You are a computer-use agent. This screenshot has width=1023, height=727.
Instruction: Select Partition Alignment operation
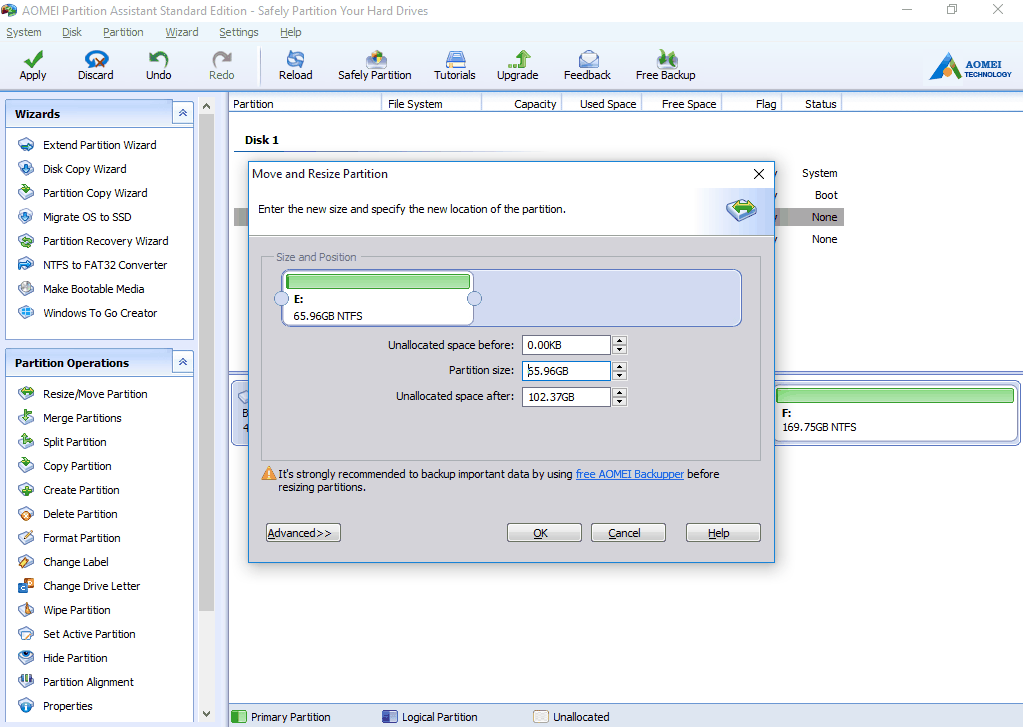coord(88,683)
